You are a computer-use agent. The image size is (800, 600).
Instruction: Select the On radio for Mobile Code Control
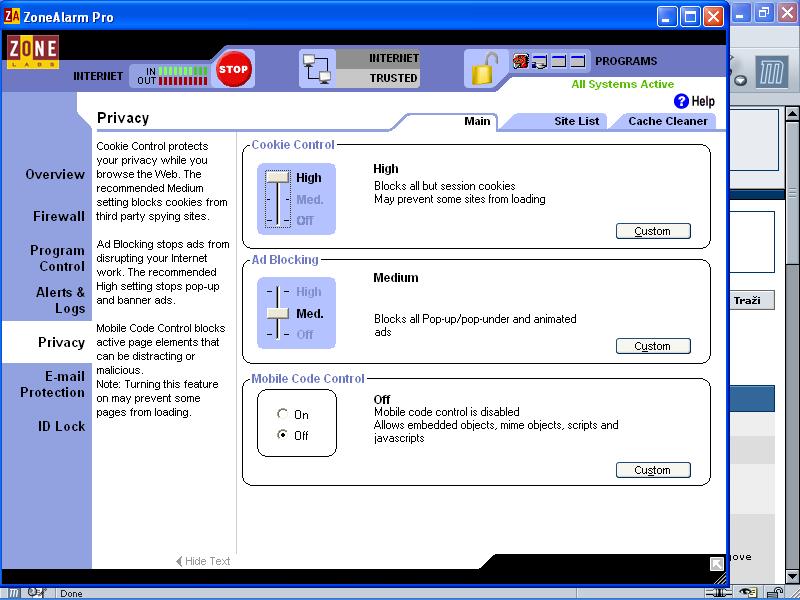[282, 414]
